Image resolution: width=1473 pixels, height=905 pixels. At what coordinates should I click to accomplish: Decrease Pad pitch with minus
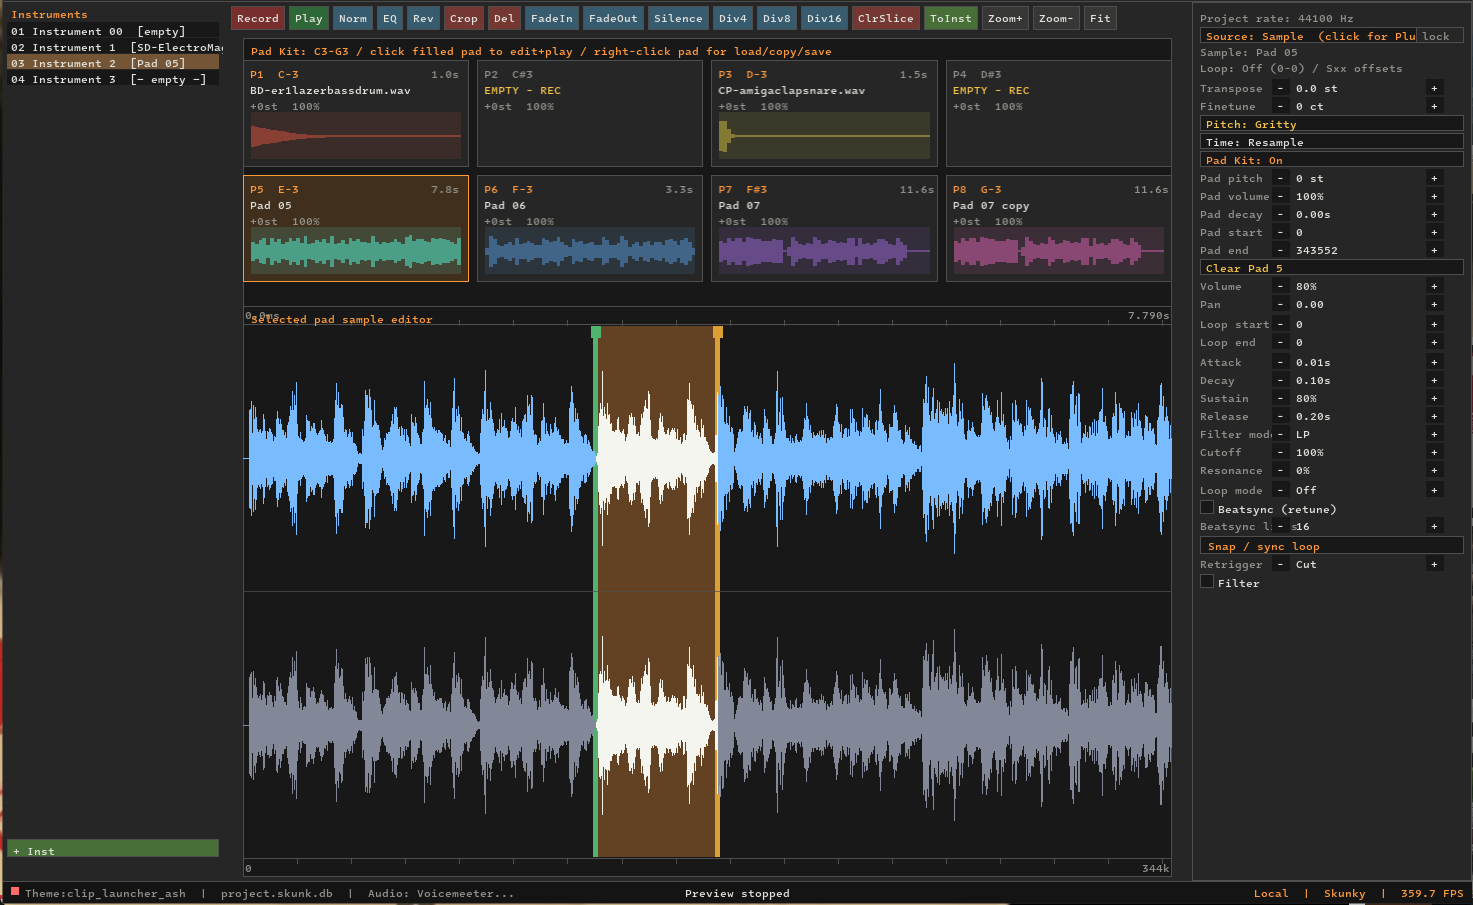click(1280, 178)
